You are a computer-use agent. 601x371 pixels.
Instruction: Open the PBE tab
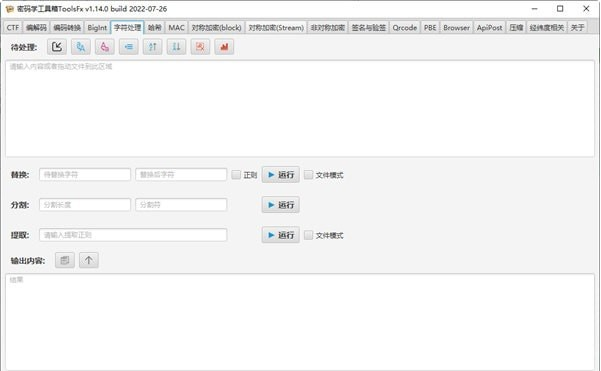coord(430,28)
